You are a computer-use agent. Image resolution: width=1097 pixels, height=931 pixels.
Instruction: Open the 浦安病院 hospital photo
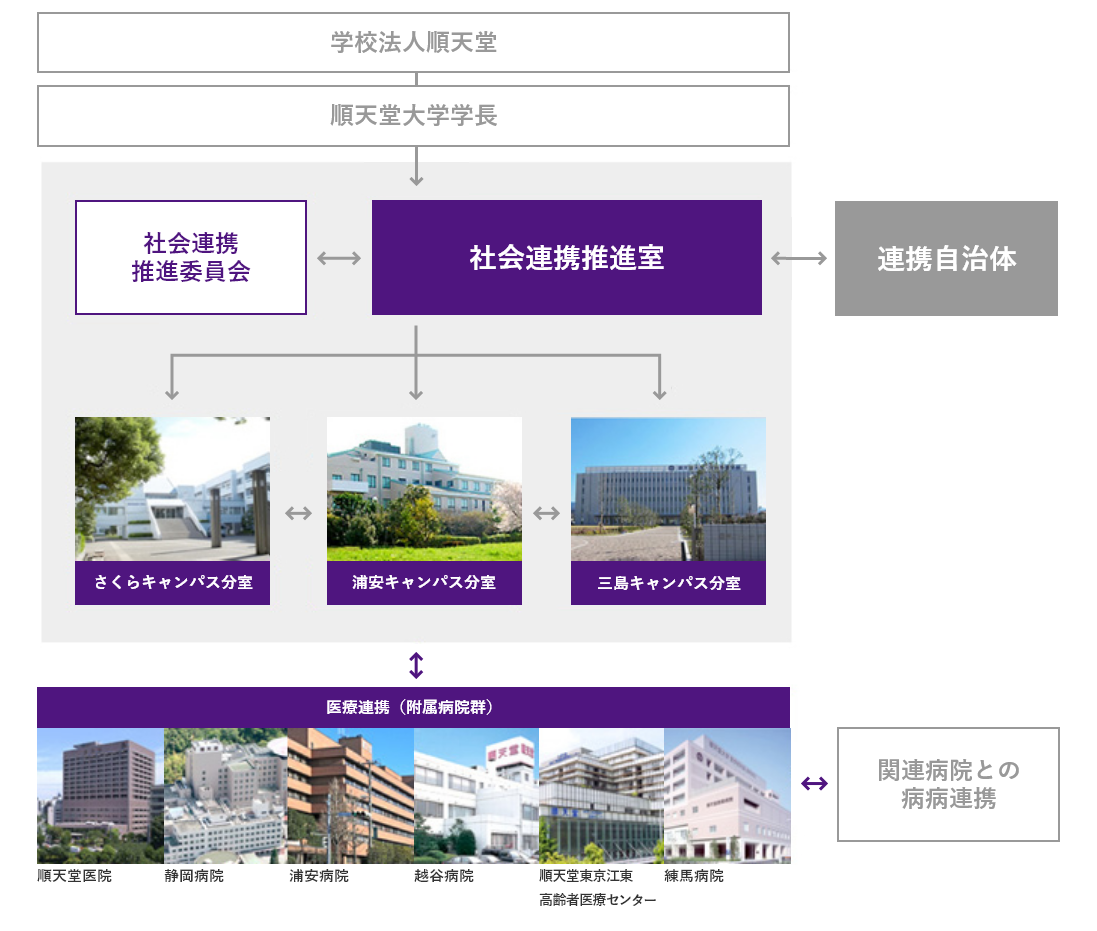[x=351, y=796]
